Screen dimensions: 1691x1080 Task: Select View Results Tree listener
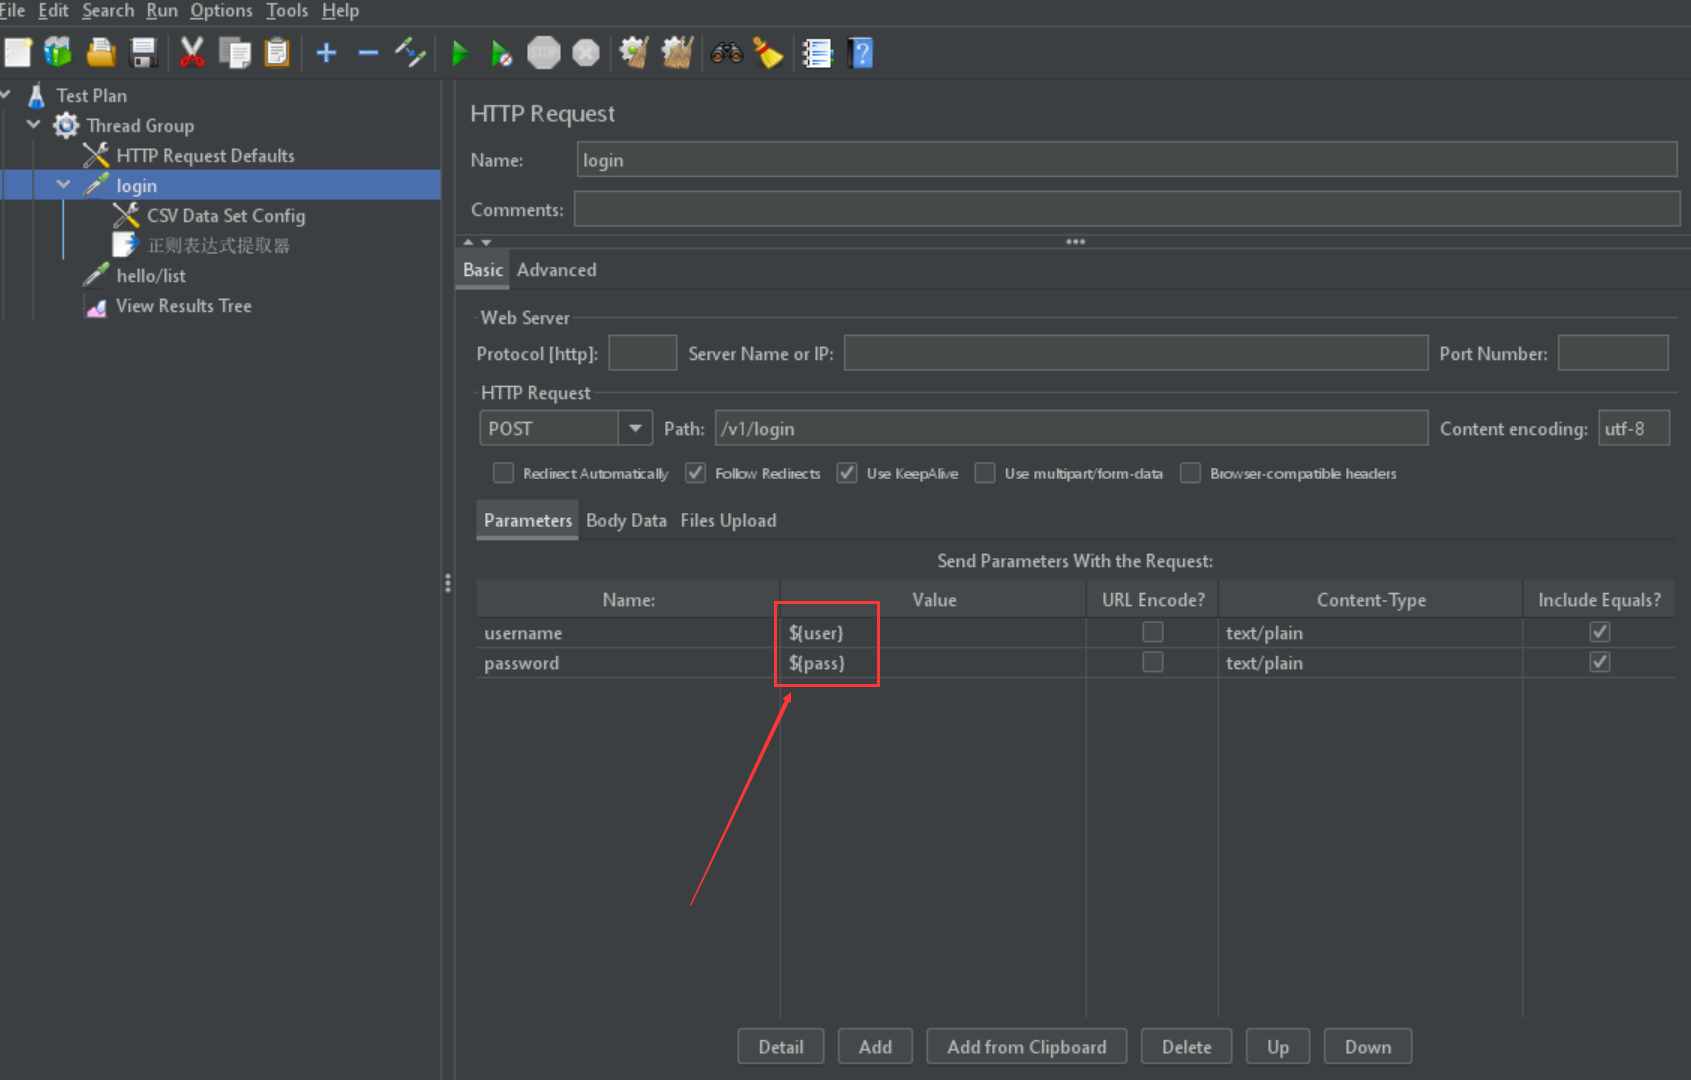pos(183,306)
